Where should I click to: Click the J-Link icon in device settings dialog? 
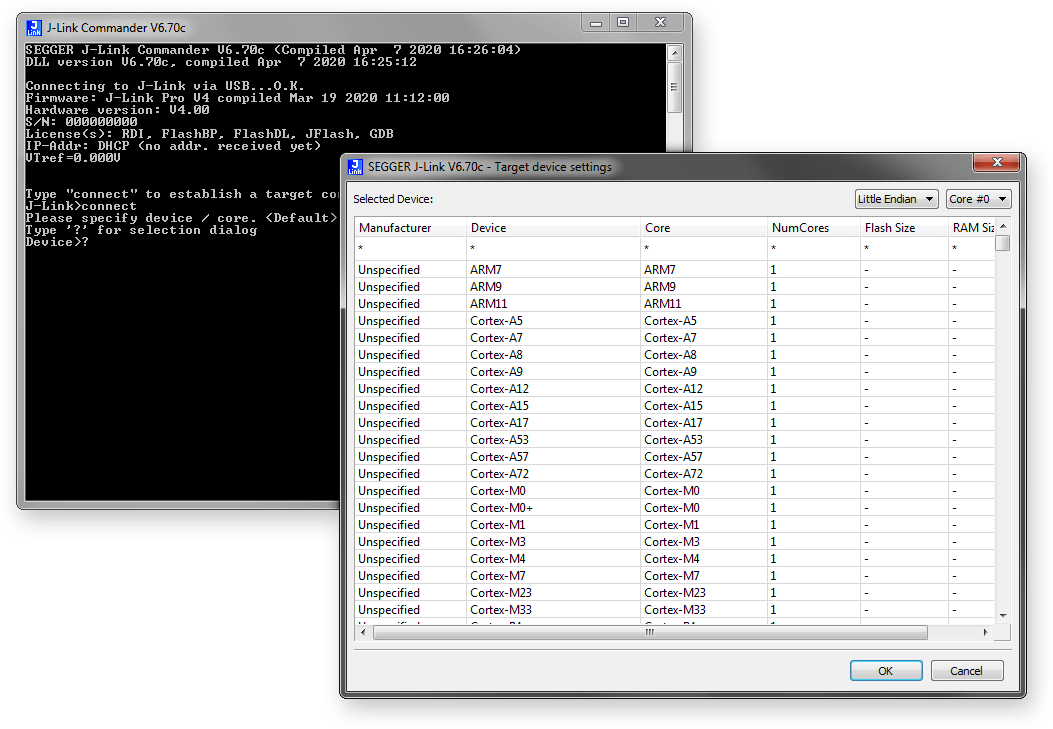(x=355, y=167)
